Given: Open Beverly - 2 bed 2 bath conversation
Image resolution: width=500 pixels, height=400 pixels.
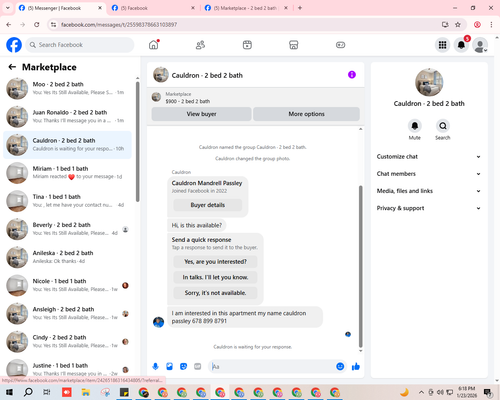Looking at the screenshot, I should pyautogui.click(x=67, y=229).
